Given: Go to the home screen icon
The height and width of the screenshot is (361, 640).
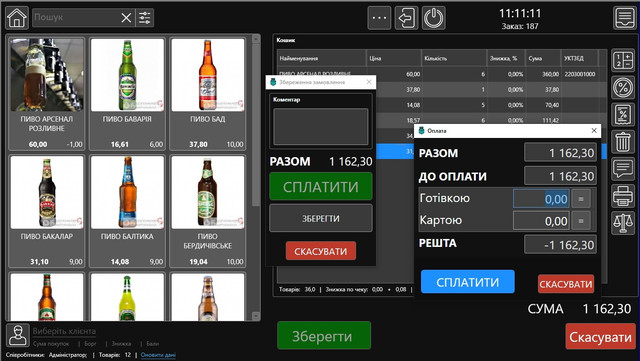Looking at the screenshot, I should click(17, 18).
